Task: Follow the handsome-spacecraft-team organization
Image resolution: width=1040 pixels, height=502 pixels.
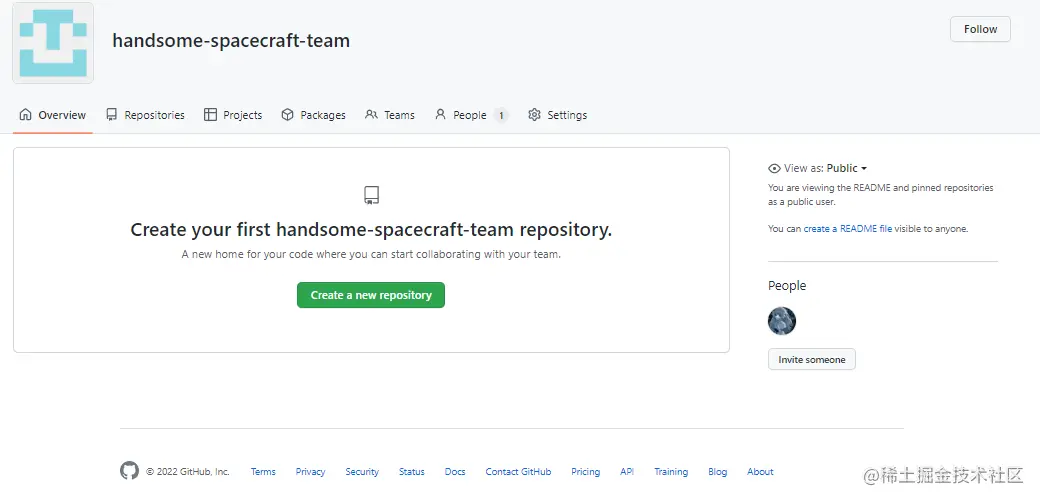Action: click(x=980, y=29)
